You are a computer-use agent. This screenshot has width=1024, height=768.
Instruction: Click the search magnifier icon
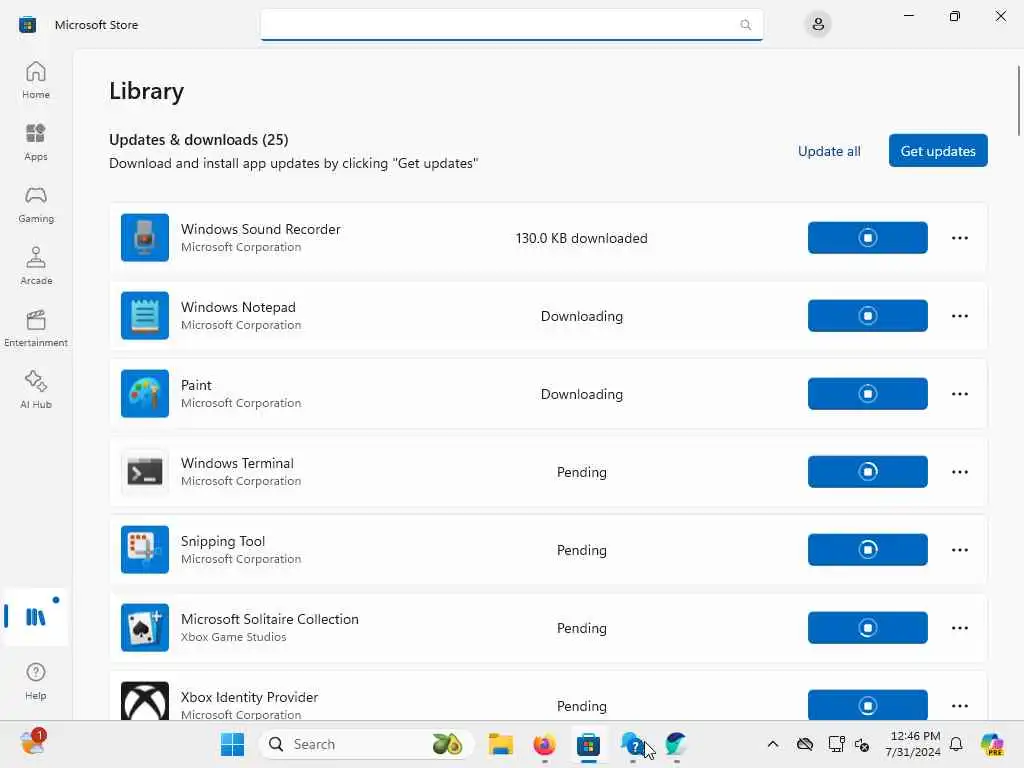pyautogui.click(x=745, y=25)
